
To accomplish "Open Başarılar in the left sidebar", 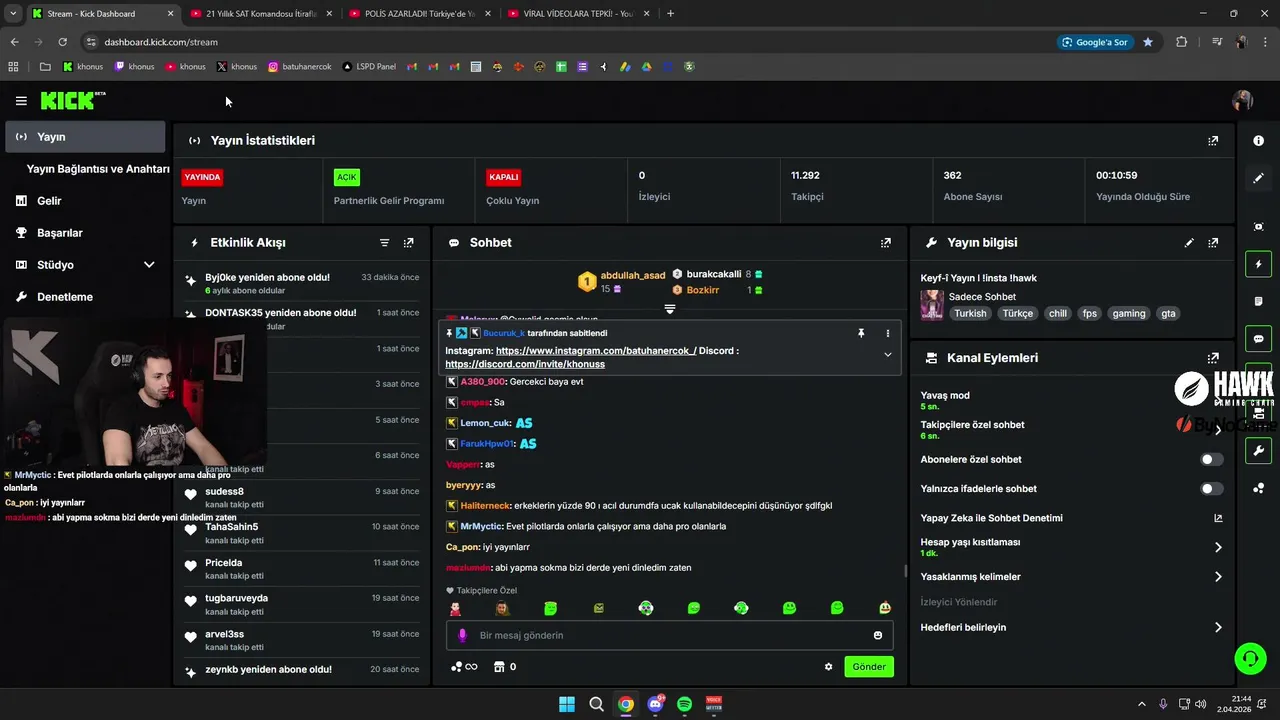I will pyautogui.click(x=85, y=233).
